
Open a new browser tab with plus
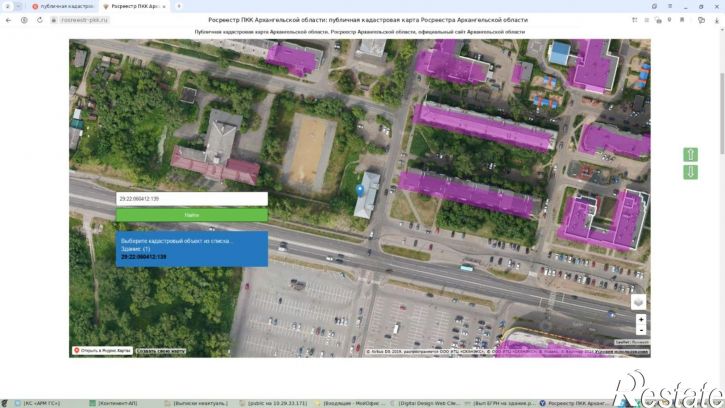179,6
